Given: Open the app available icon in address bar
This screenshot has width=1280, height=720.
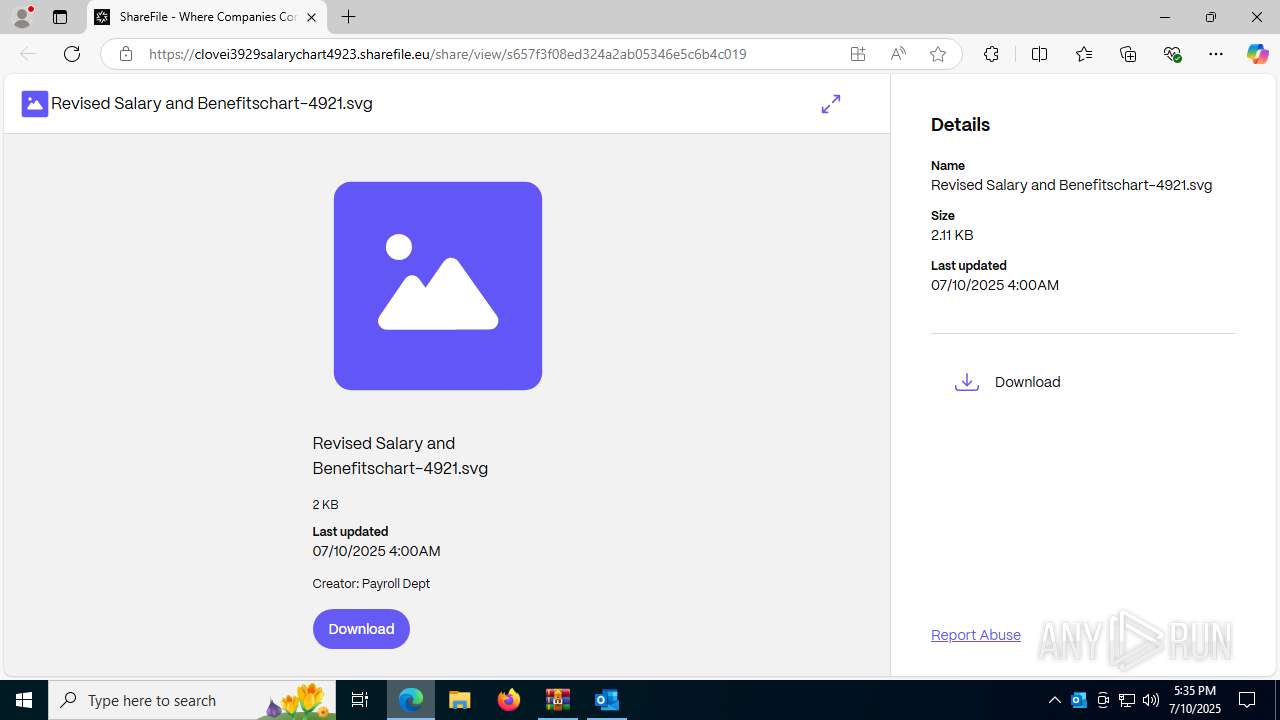Looking at the screenshot, I should point(858,54).
